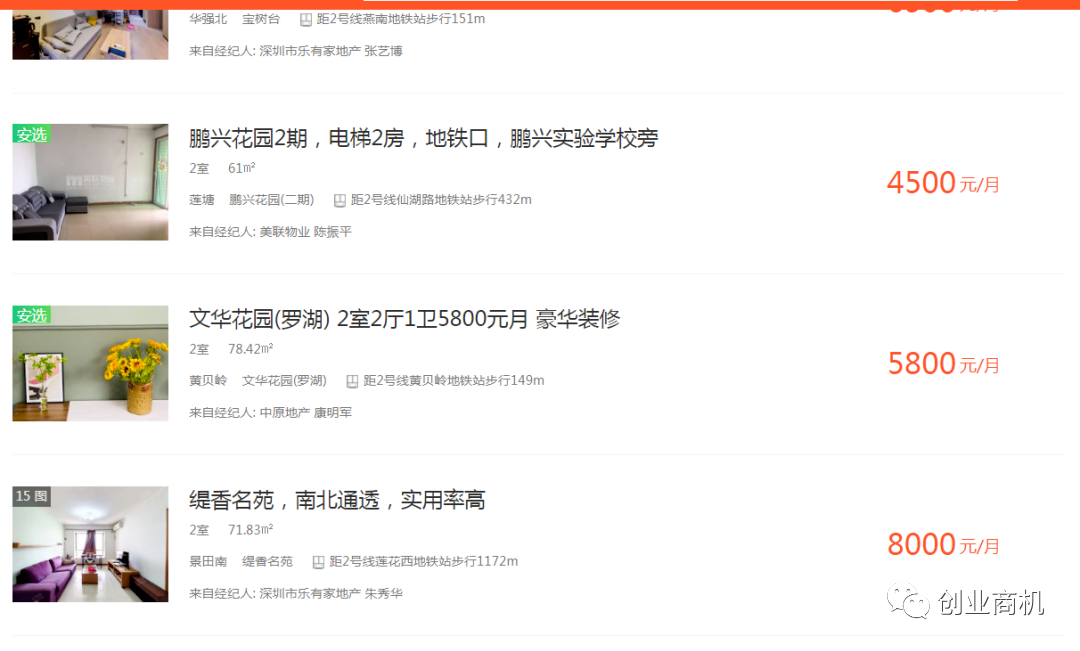Open the 鹏兴花园 living room thumbnail

point(90,182)
